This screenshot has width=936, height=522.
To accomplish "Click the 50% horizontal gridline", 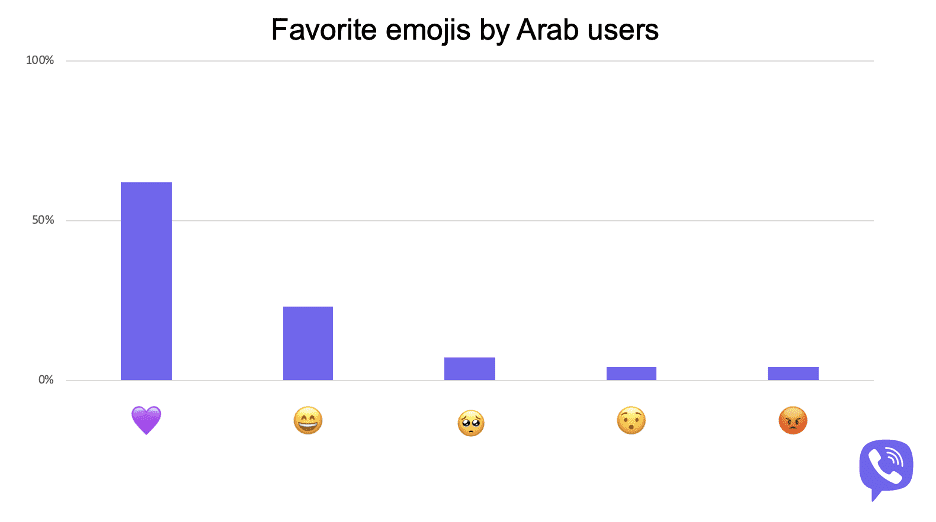I will [470, 220].
